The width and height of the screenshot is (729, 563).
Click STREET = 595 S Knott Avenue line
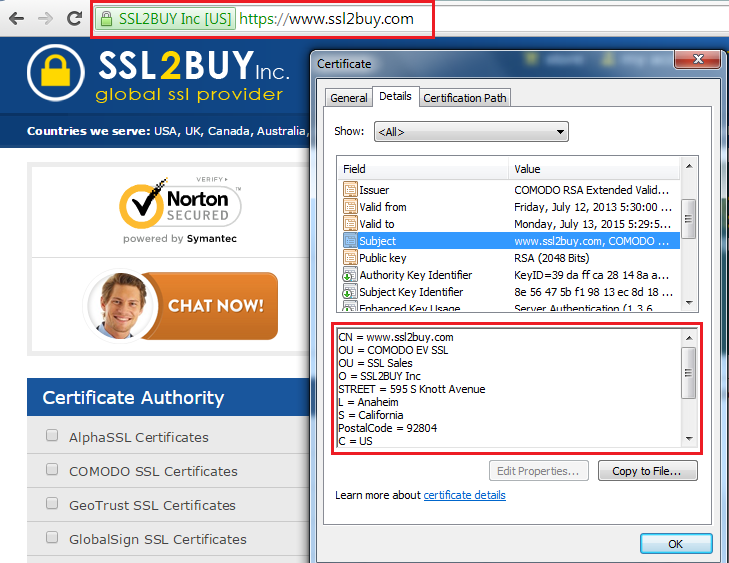[x=411, y=389]
